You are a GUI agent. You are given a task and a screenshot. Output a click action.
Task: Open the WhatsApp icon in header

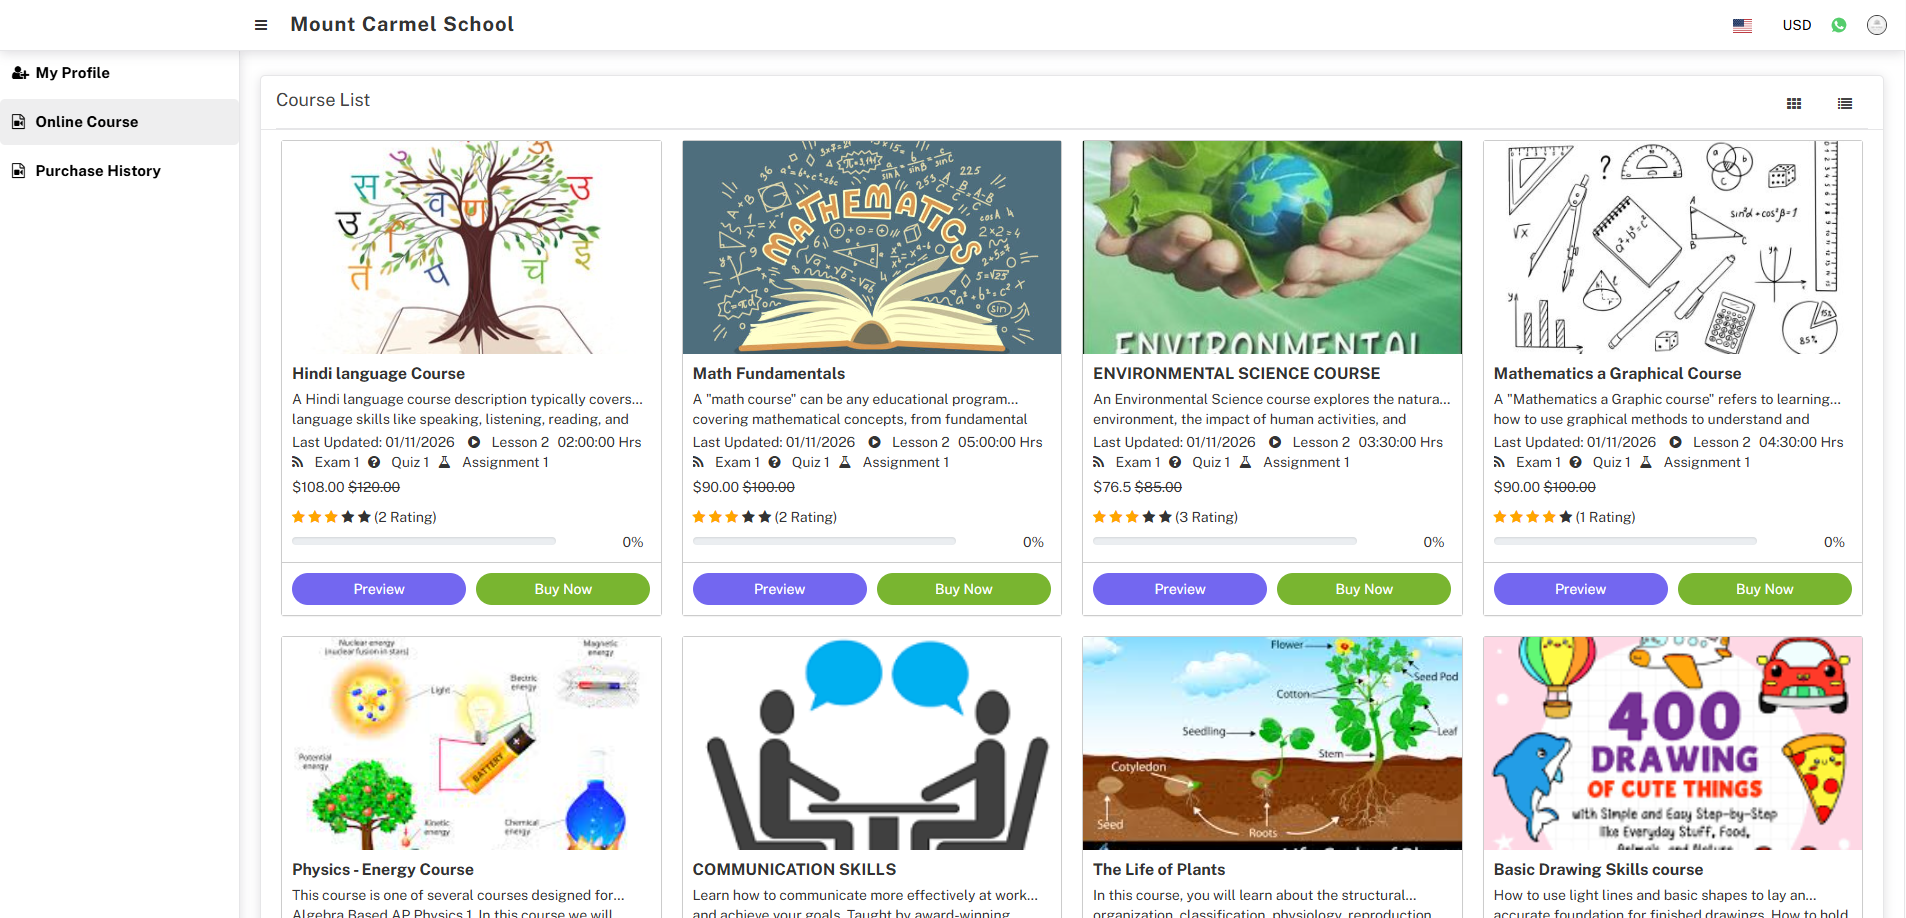click(x=1839, y=25)
